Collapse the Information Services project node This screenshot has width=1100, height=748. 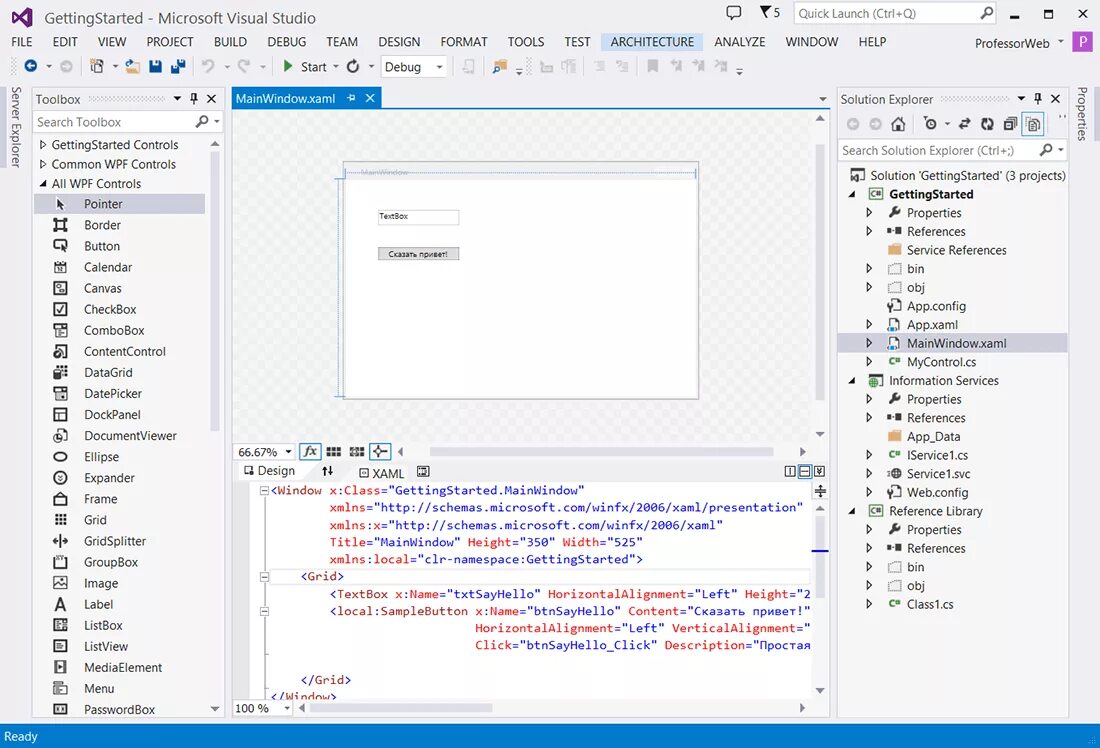[x=852, y=380]
